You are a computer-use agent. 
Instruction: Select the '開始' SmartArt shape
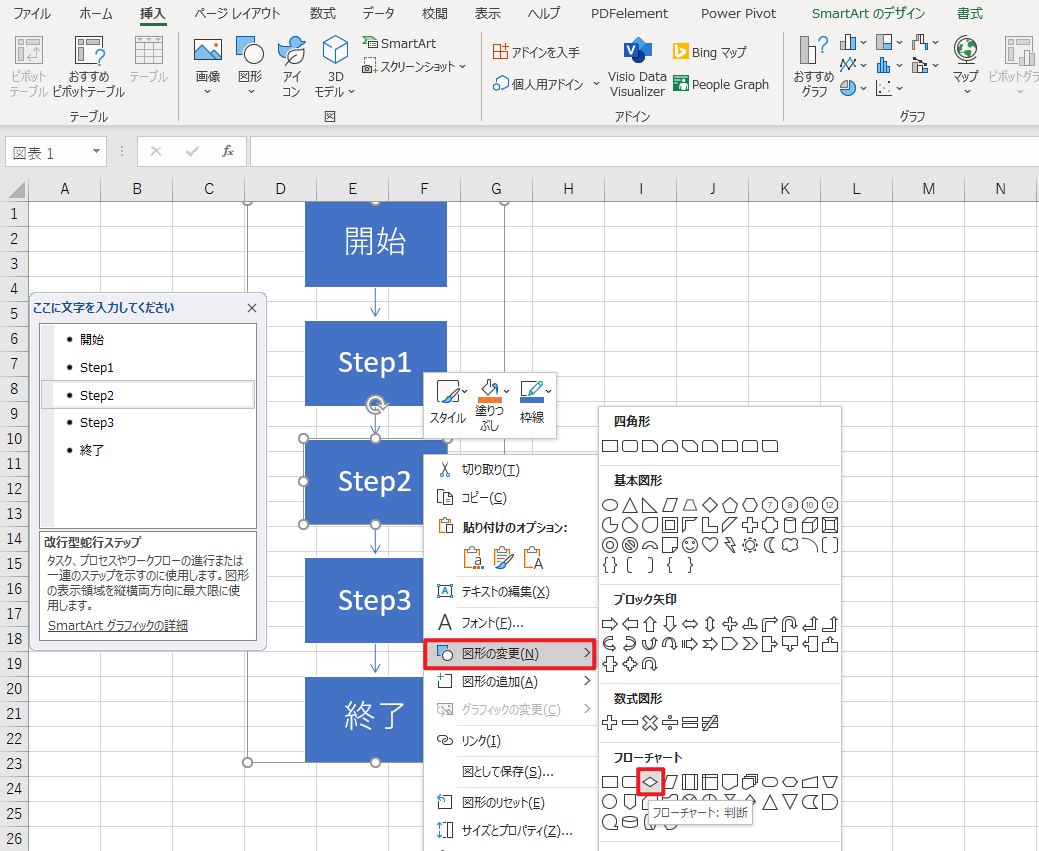coord(376,244)
